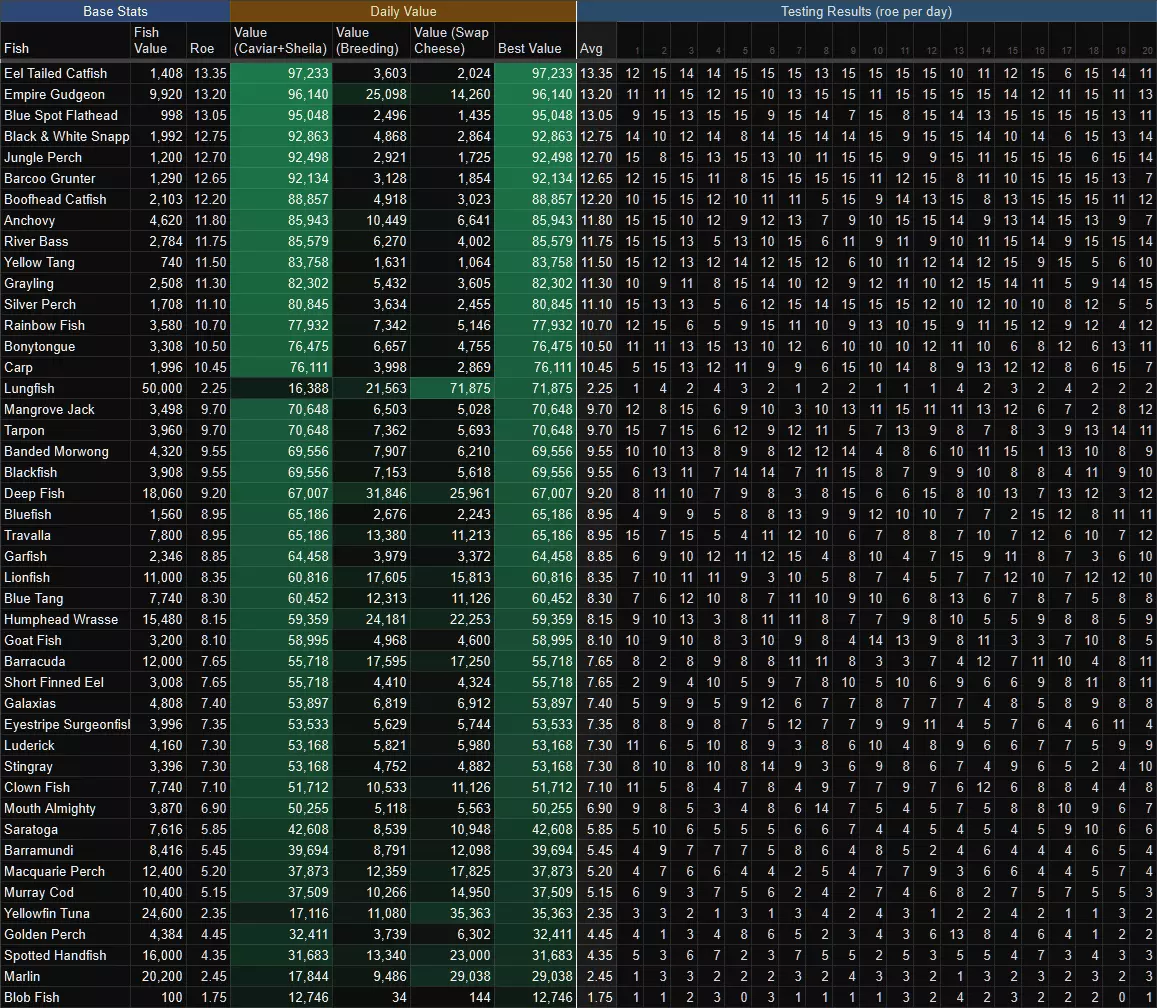Select the 'Macquarie Perch' name cell
This screenshot has height=1008, width=1157.
pyautogui.click(x=66, y=872)
